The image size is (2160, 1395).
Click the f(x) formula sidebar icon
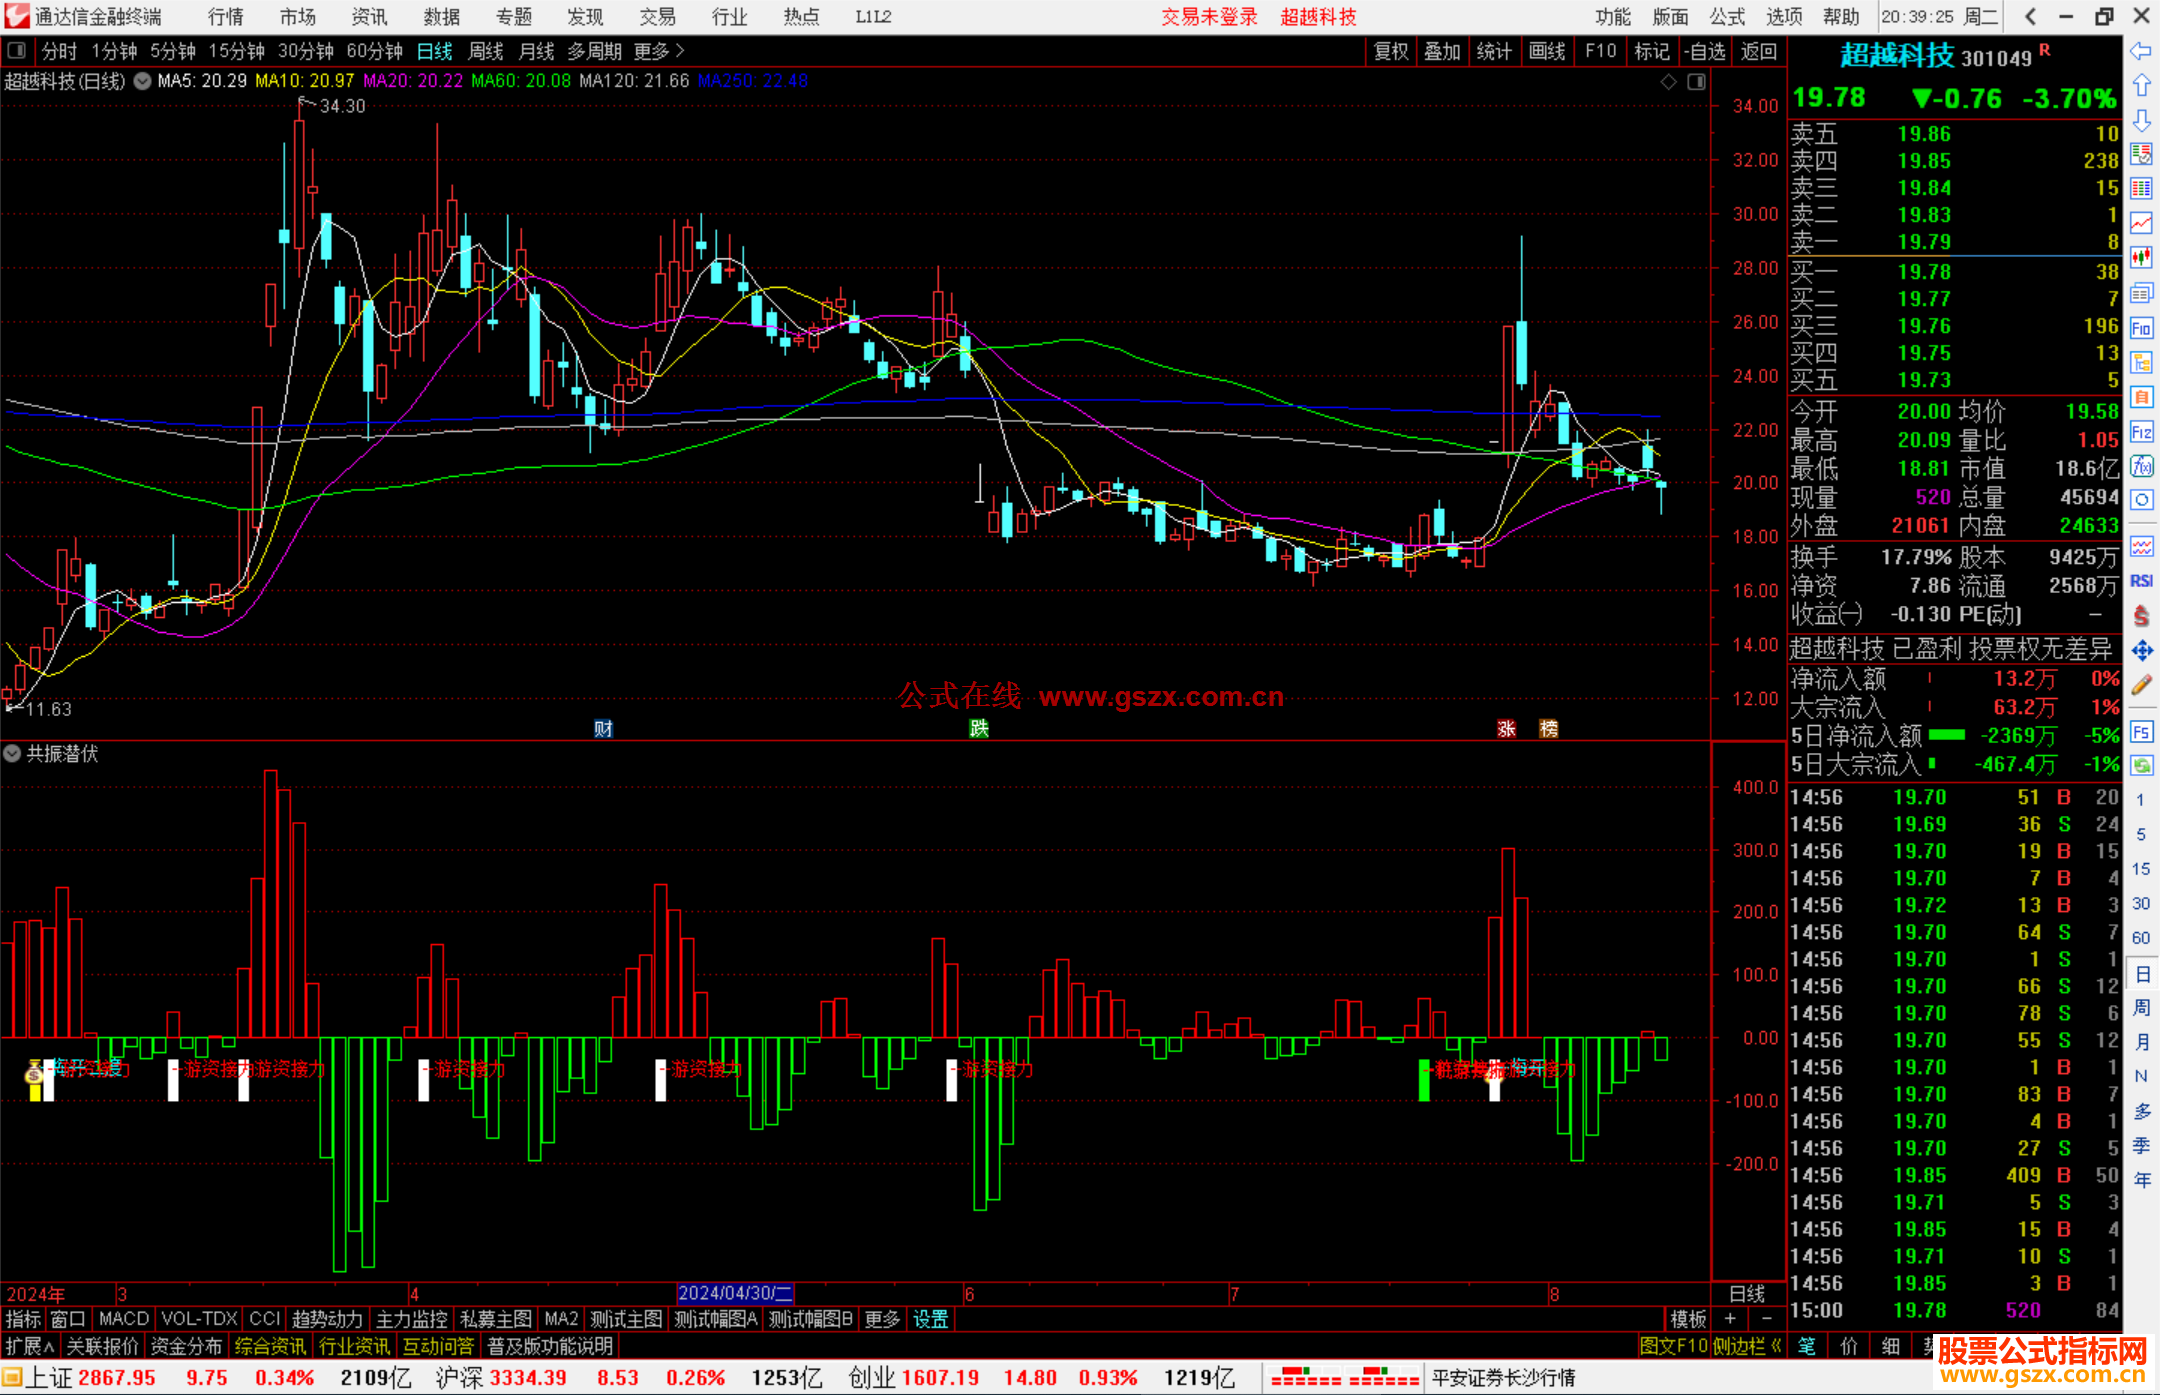click(x=2141, y=466)
